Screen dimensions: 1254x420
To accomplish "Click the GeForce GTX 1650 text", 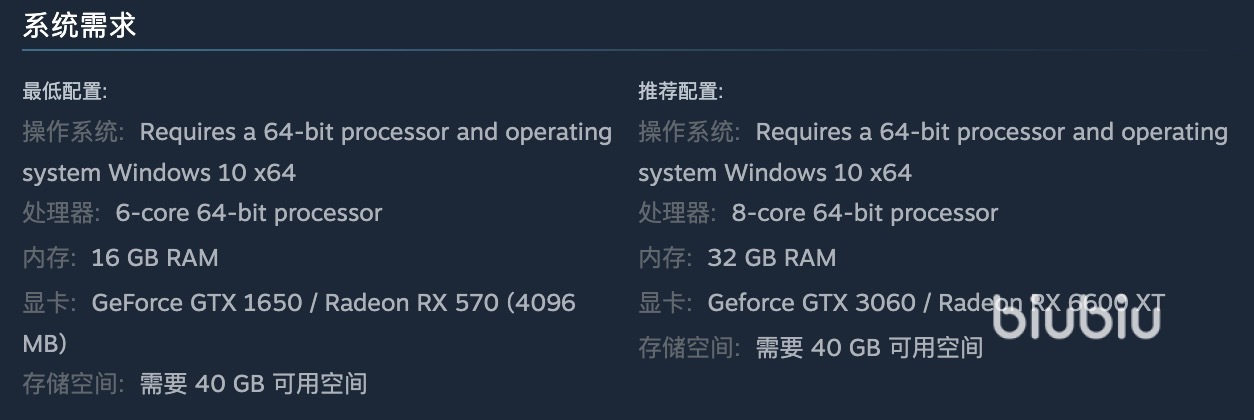I will pyautogui.click(x=197, y=302).
